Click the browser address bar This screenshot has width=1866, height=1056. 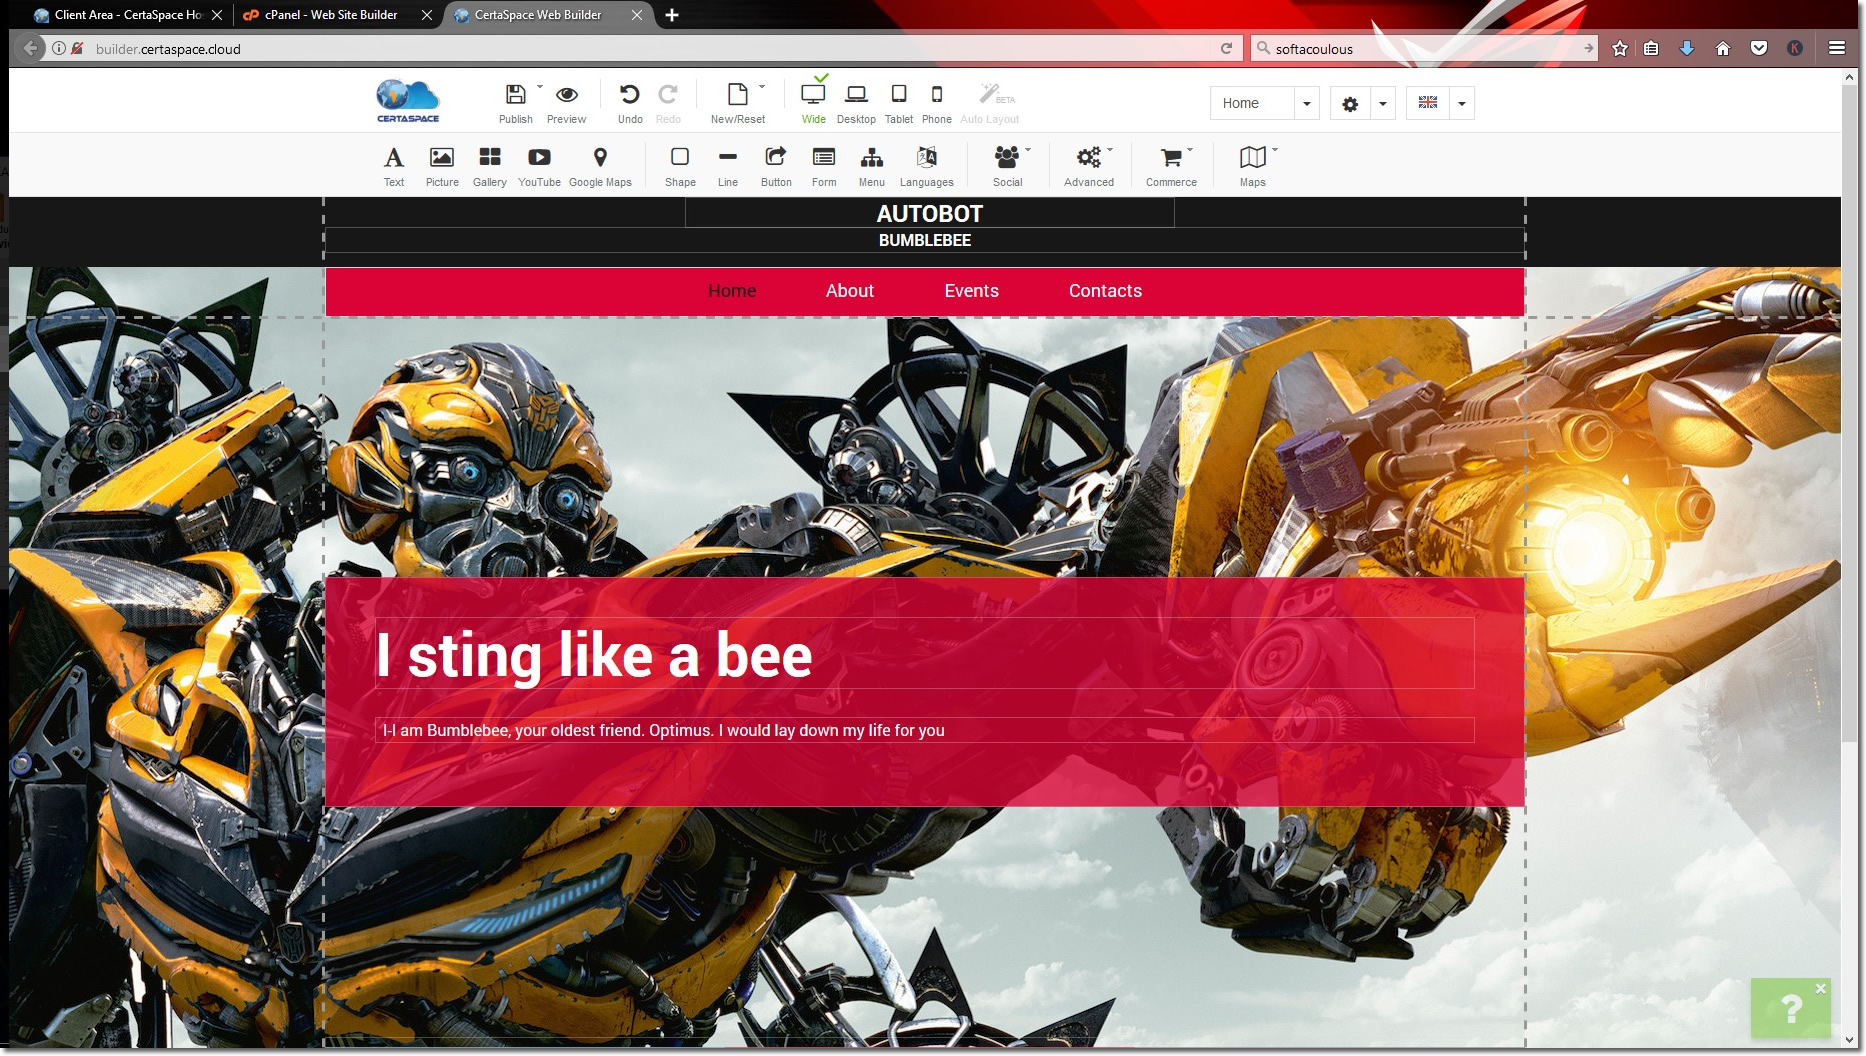[x=650, y=48]
